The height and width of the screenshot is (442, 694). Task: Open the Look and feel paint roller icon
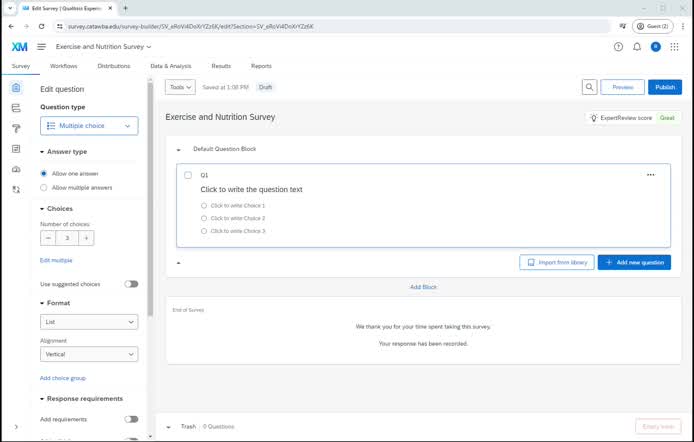[x=16, y=128]
